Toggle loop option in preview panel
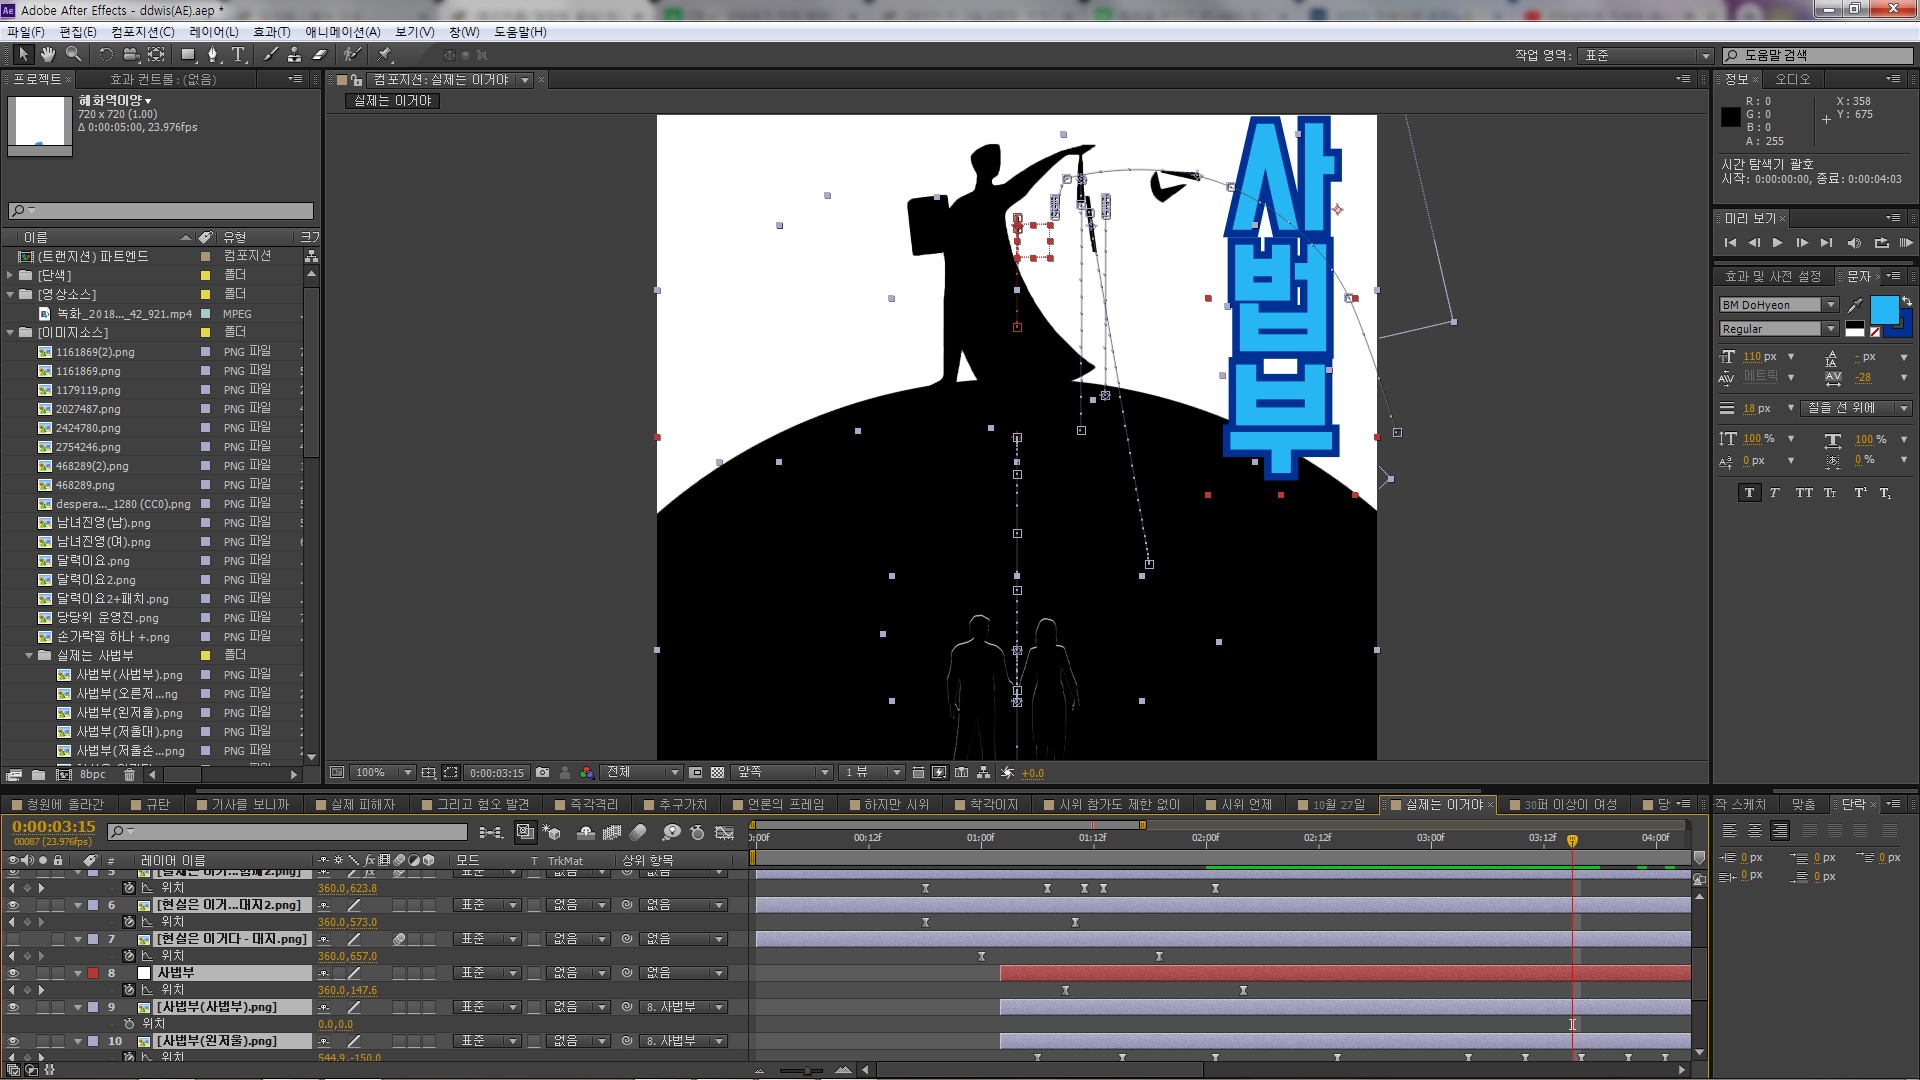The image size is (1920, 1080). point(1881,243)
